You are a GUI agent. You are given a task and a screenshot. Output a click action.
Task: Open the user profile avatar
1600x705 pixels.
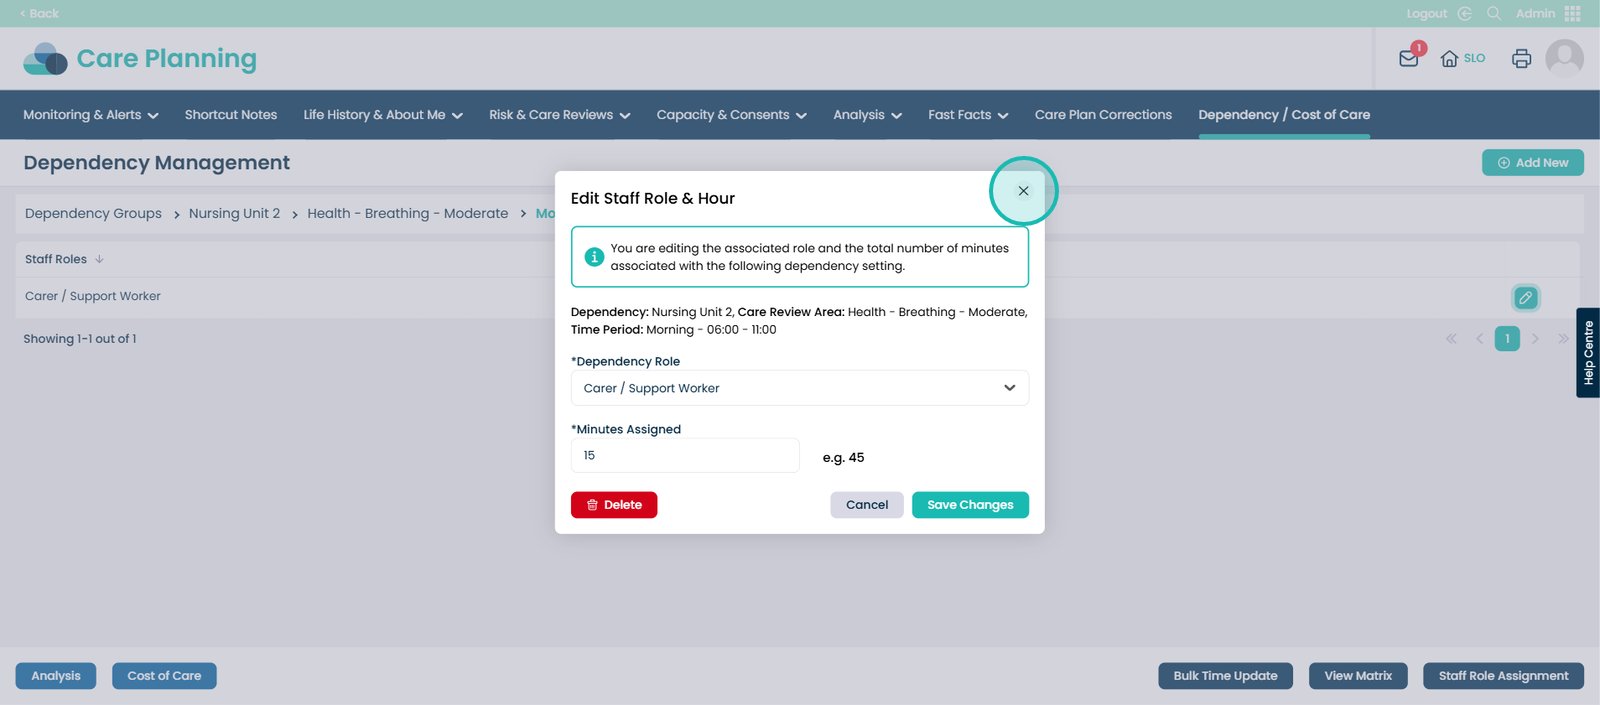[1564, 58]
